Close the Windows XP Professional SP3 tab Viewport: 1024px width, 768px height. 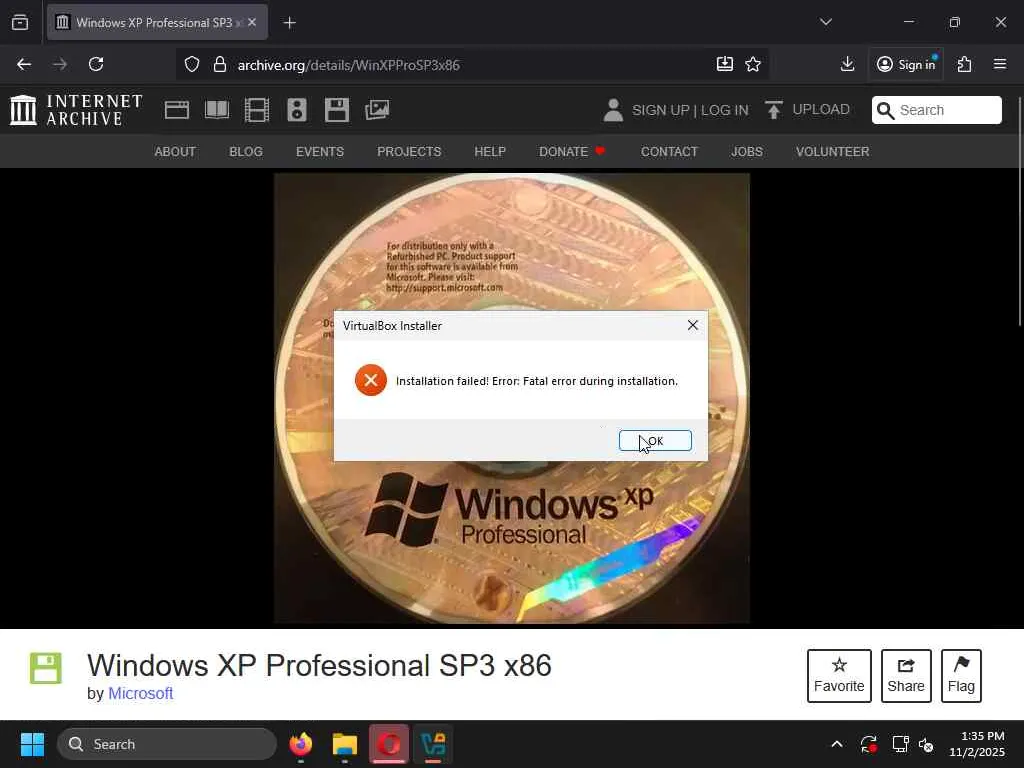pyautogui.click(x=252, y=22)
